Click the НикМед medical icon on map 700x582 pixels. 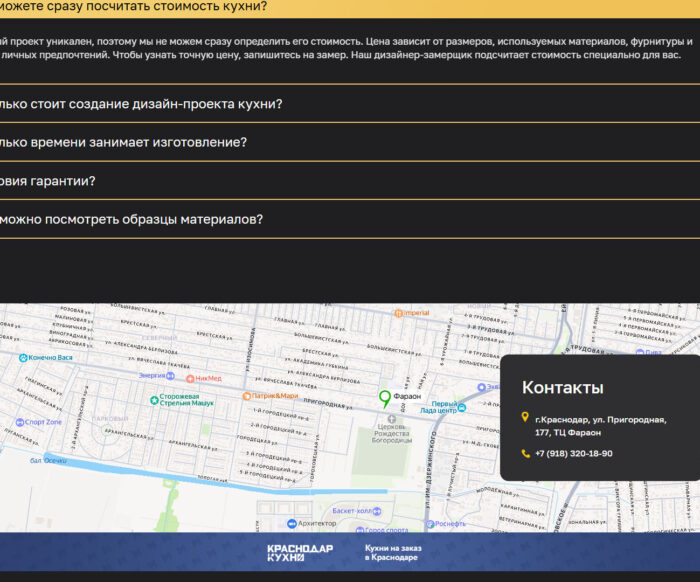[x=189, y=378]
